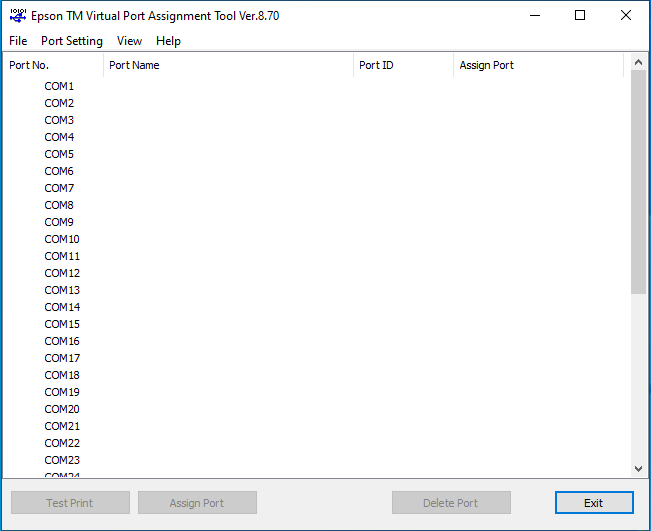
Task: Open the View menu
Action: click(x=129, y=41)
